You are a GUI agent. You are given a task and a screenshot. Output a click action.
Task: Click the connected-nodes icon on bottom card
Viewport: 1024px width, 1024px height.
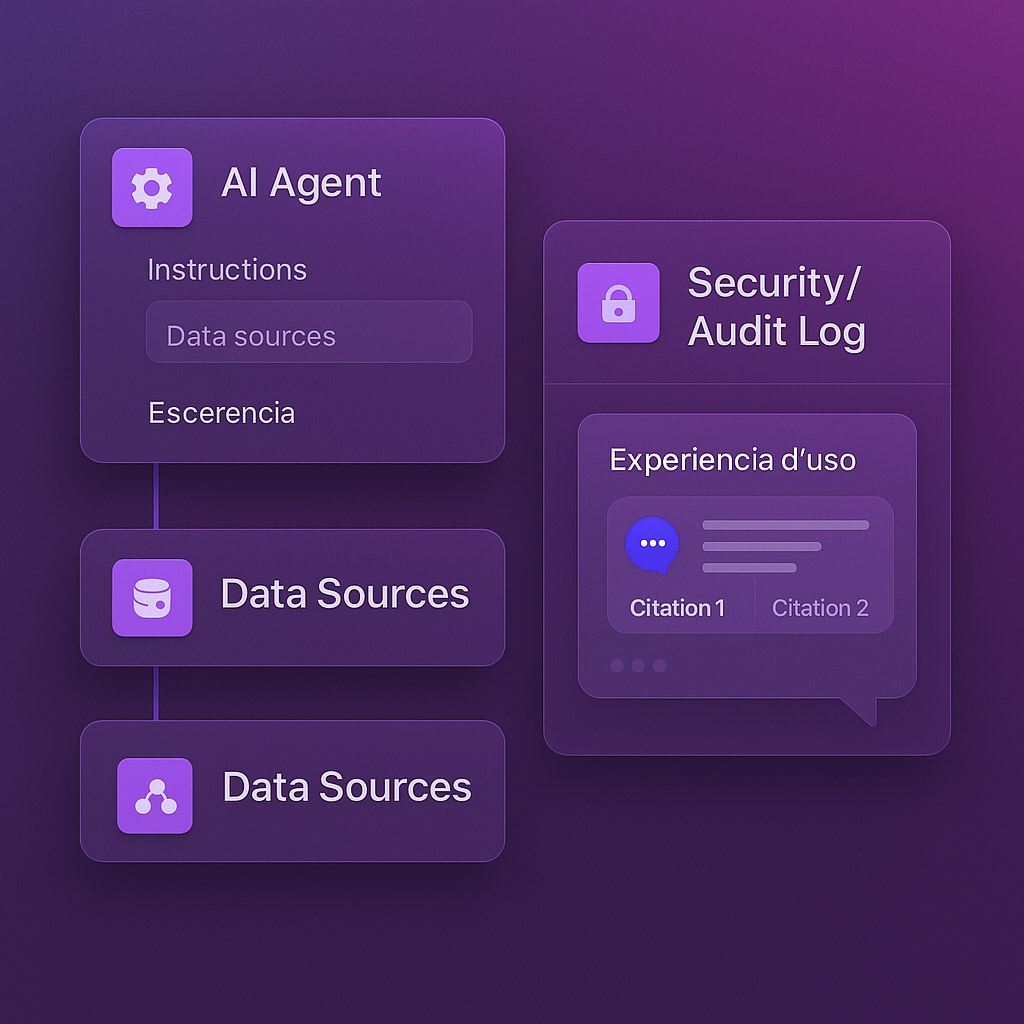pyautogui.click(x=155, y=795)
